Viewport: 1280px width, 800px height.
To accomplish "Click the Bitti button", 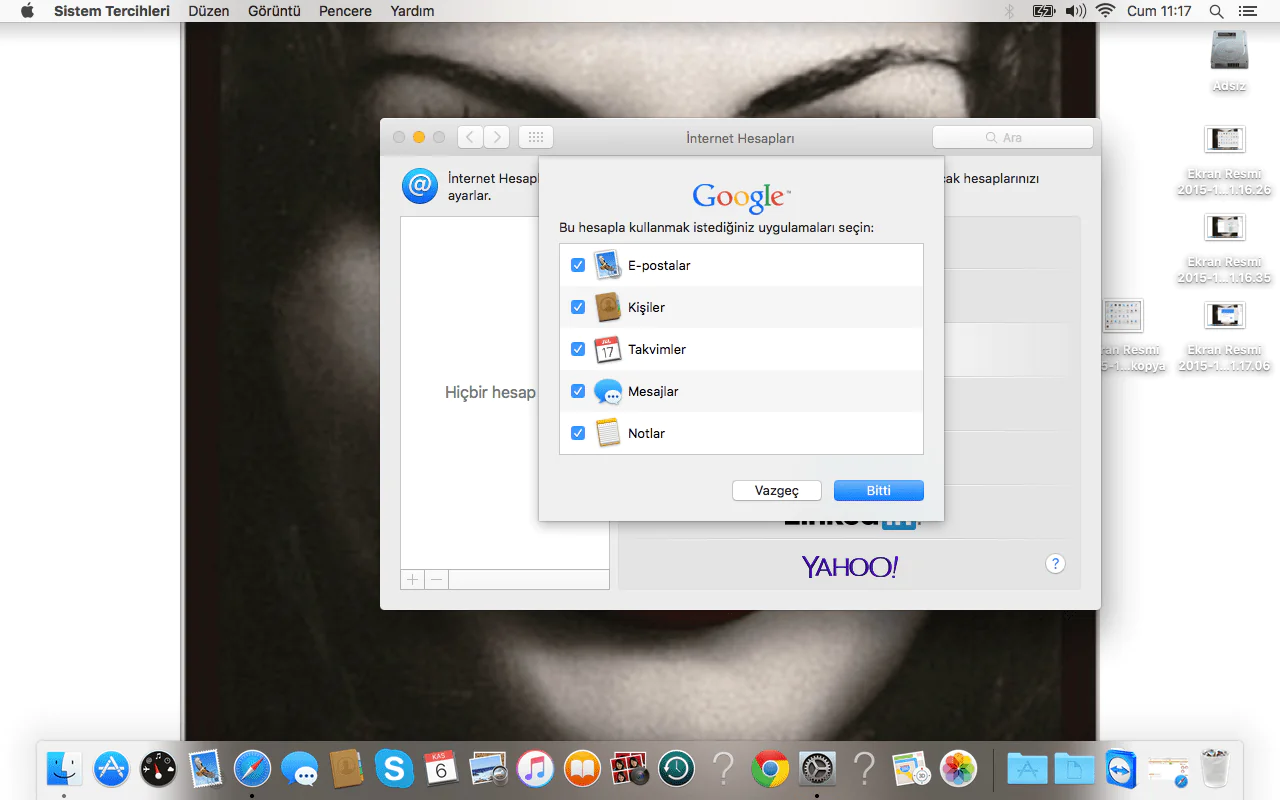I will pyautogui.click(x=878, y=491).
